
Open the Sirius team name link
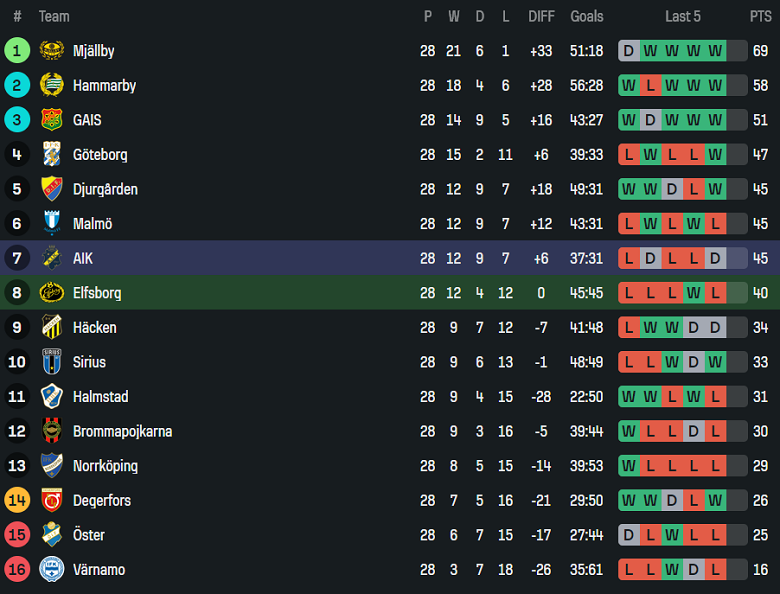click(89, 362)
